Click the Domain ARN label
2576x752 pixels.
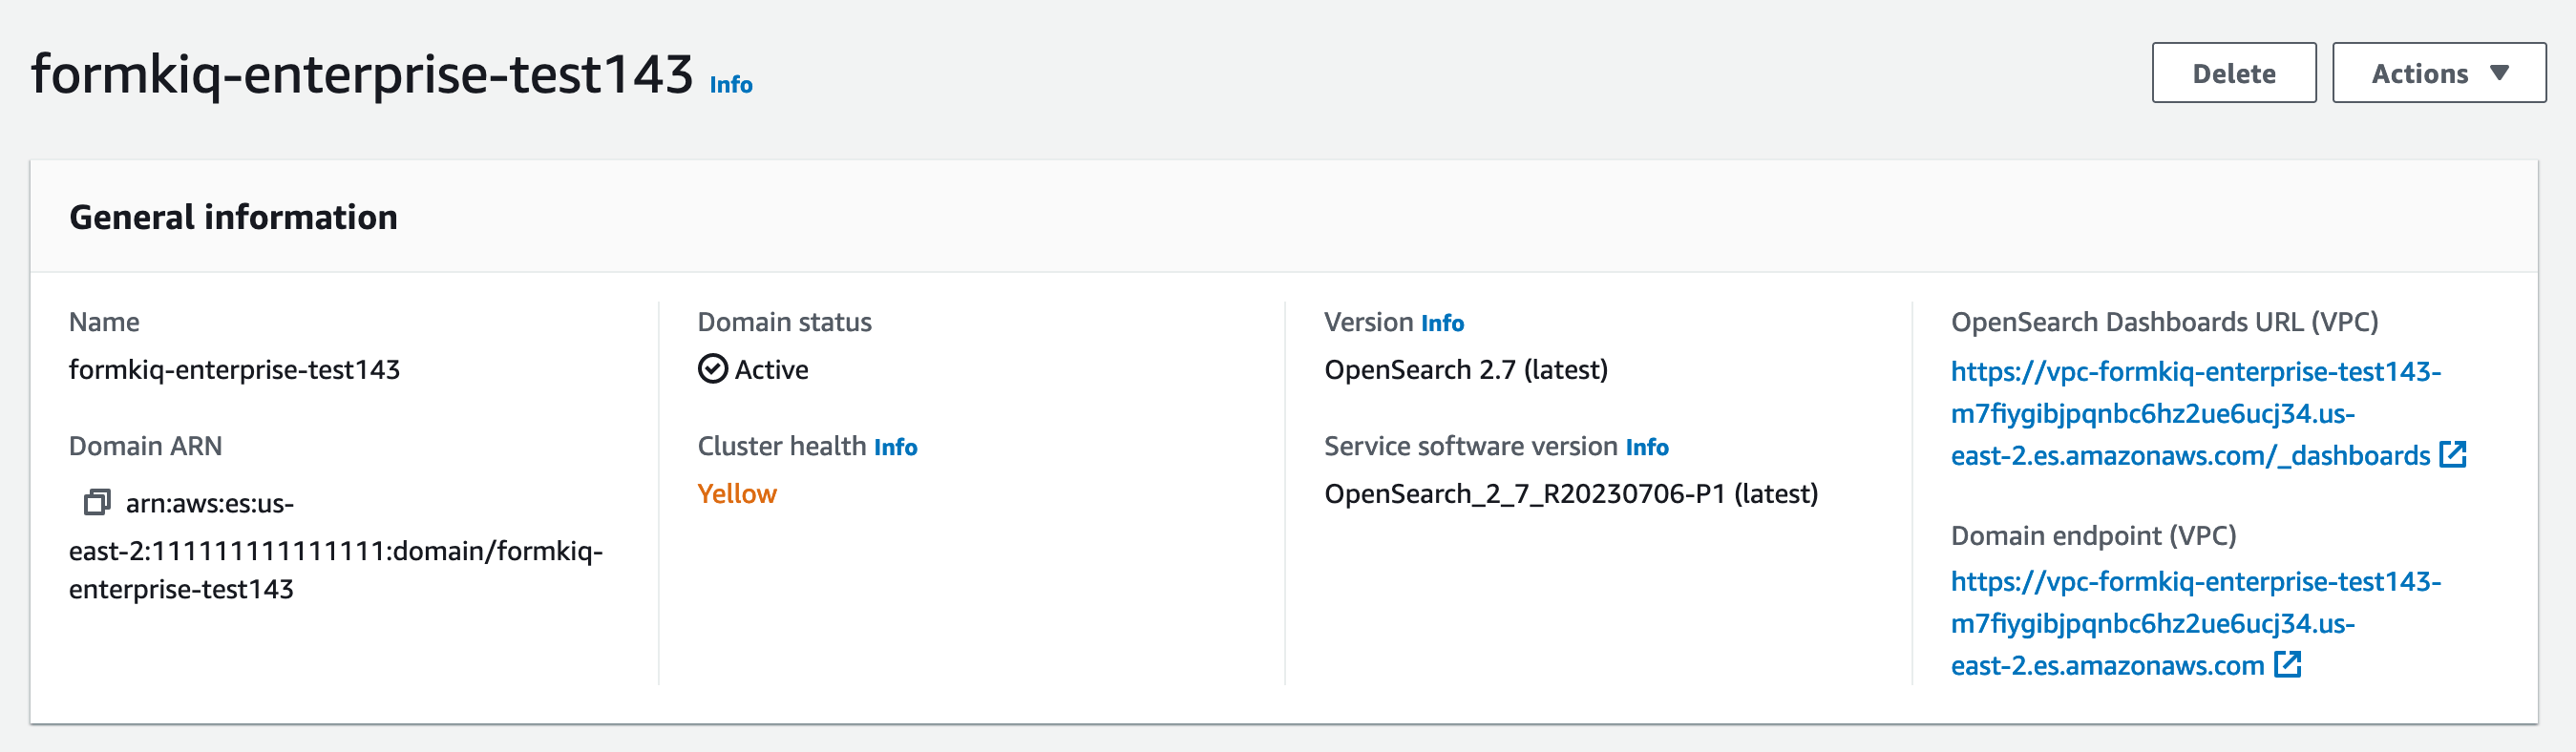click(x=146, y=446)
